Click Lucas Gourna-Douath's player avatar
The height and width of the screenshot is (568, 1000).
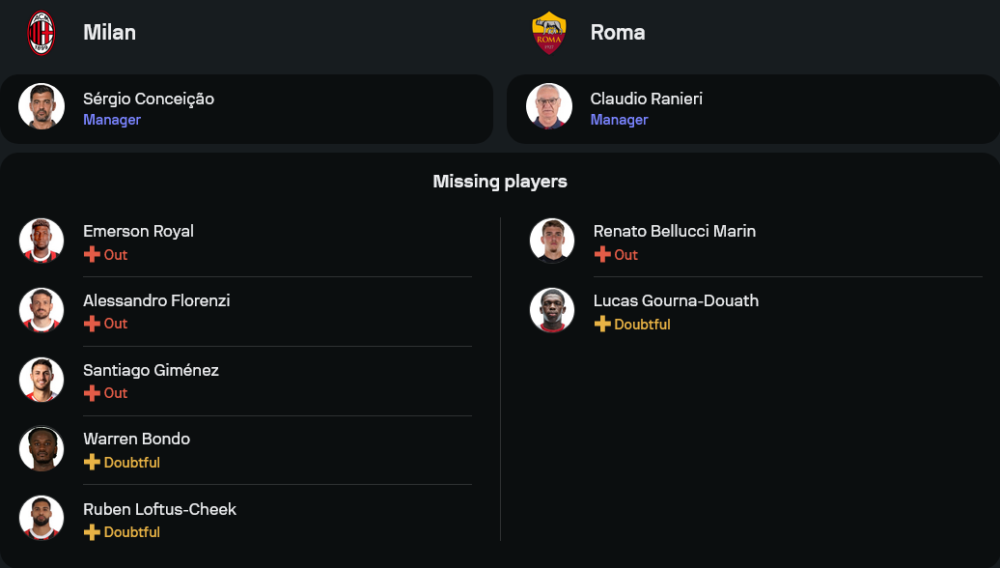(552, 310)
